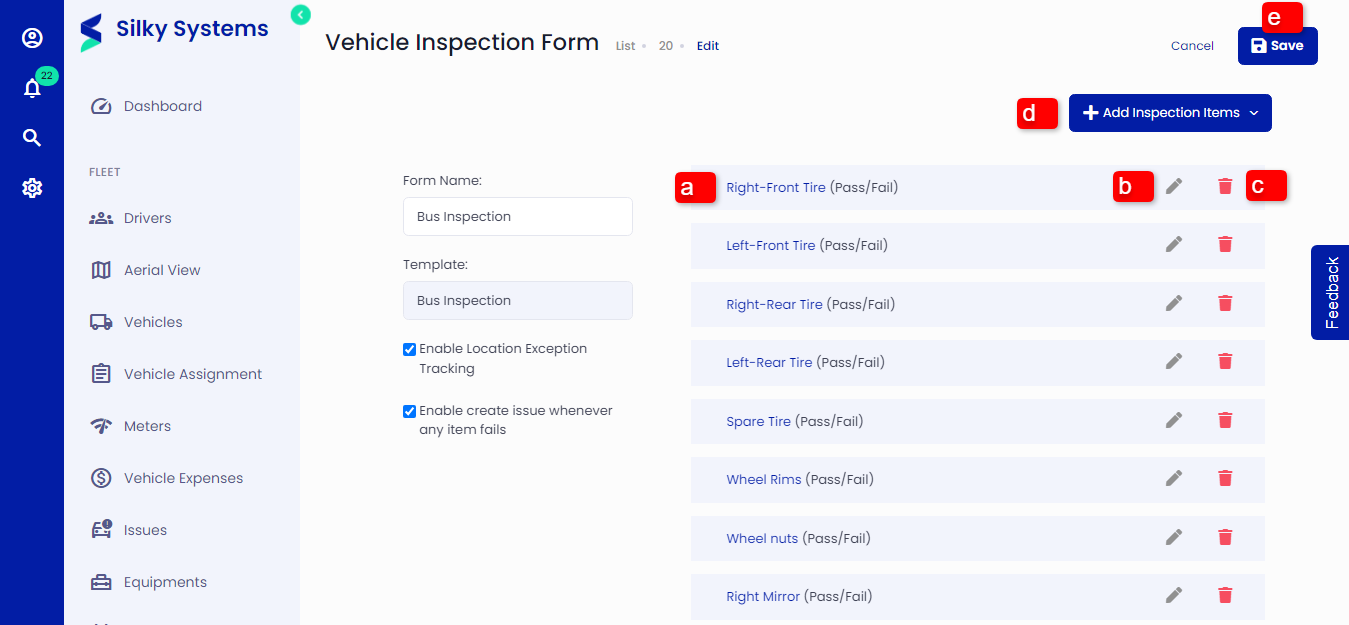The height and width of the screenshot is (625, 1349).
Task: Click the search magnifier icon
Action: point(32,138)
